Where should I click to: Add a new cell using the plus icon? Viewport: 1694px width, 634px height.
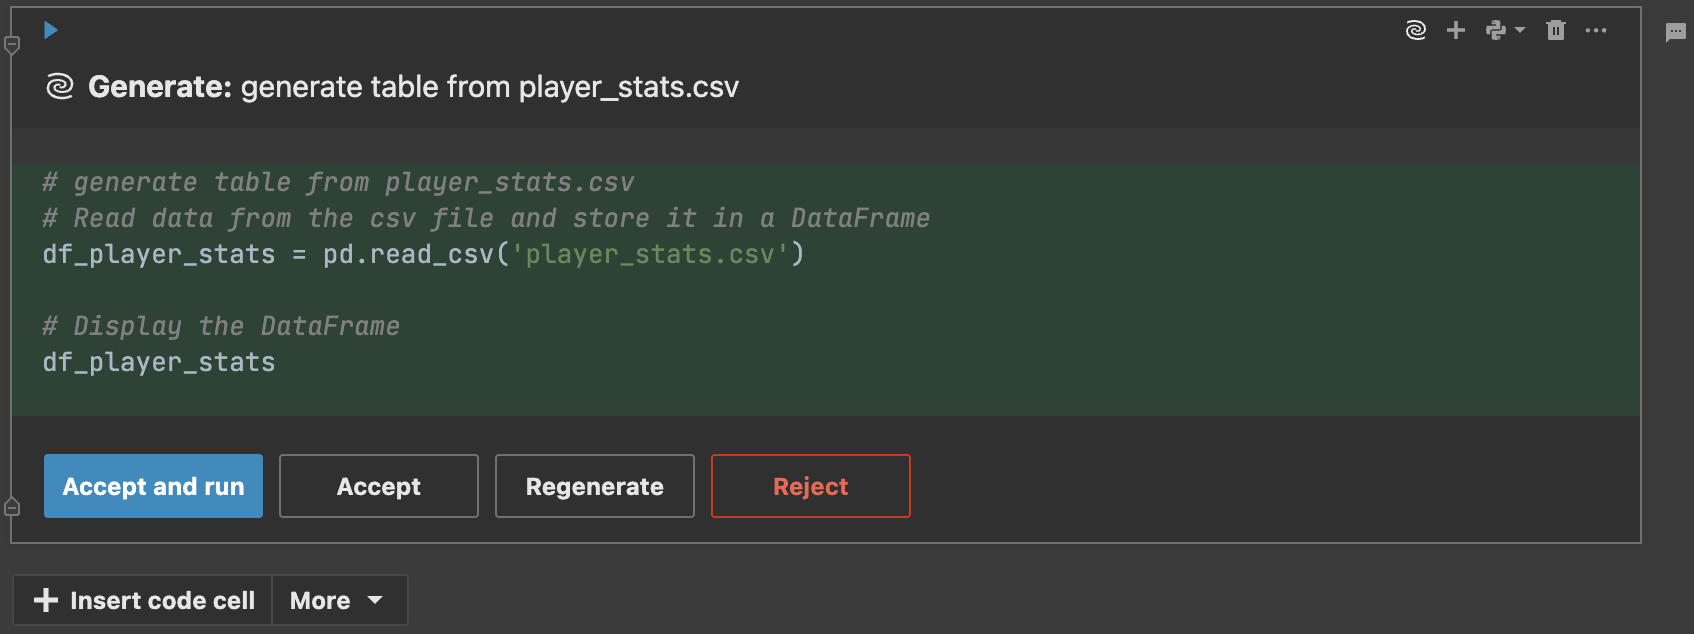(x=1455, y=30)
